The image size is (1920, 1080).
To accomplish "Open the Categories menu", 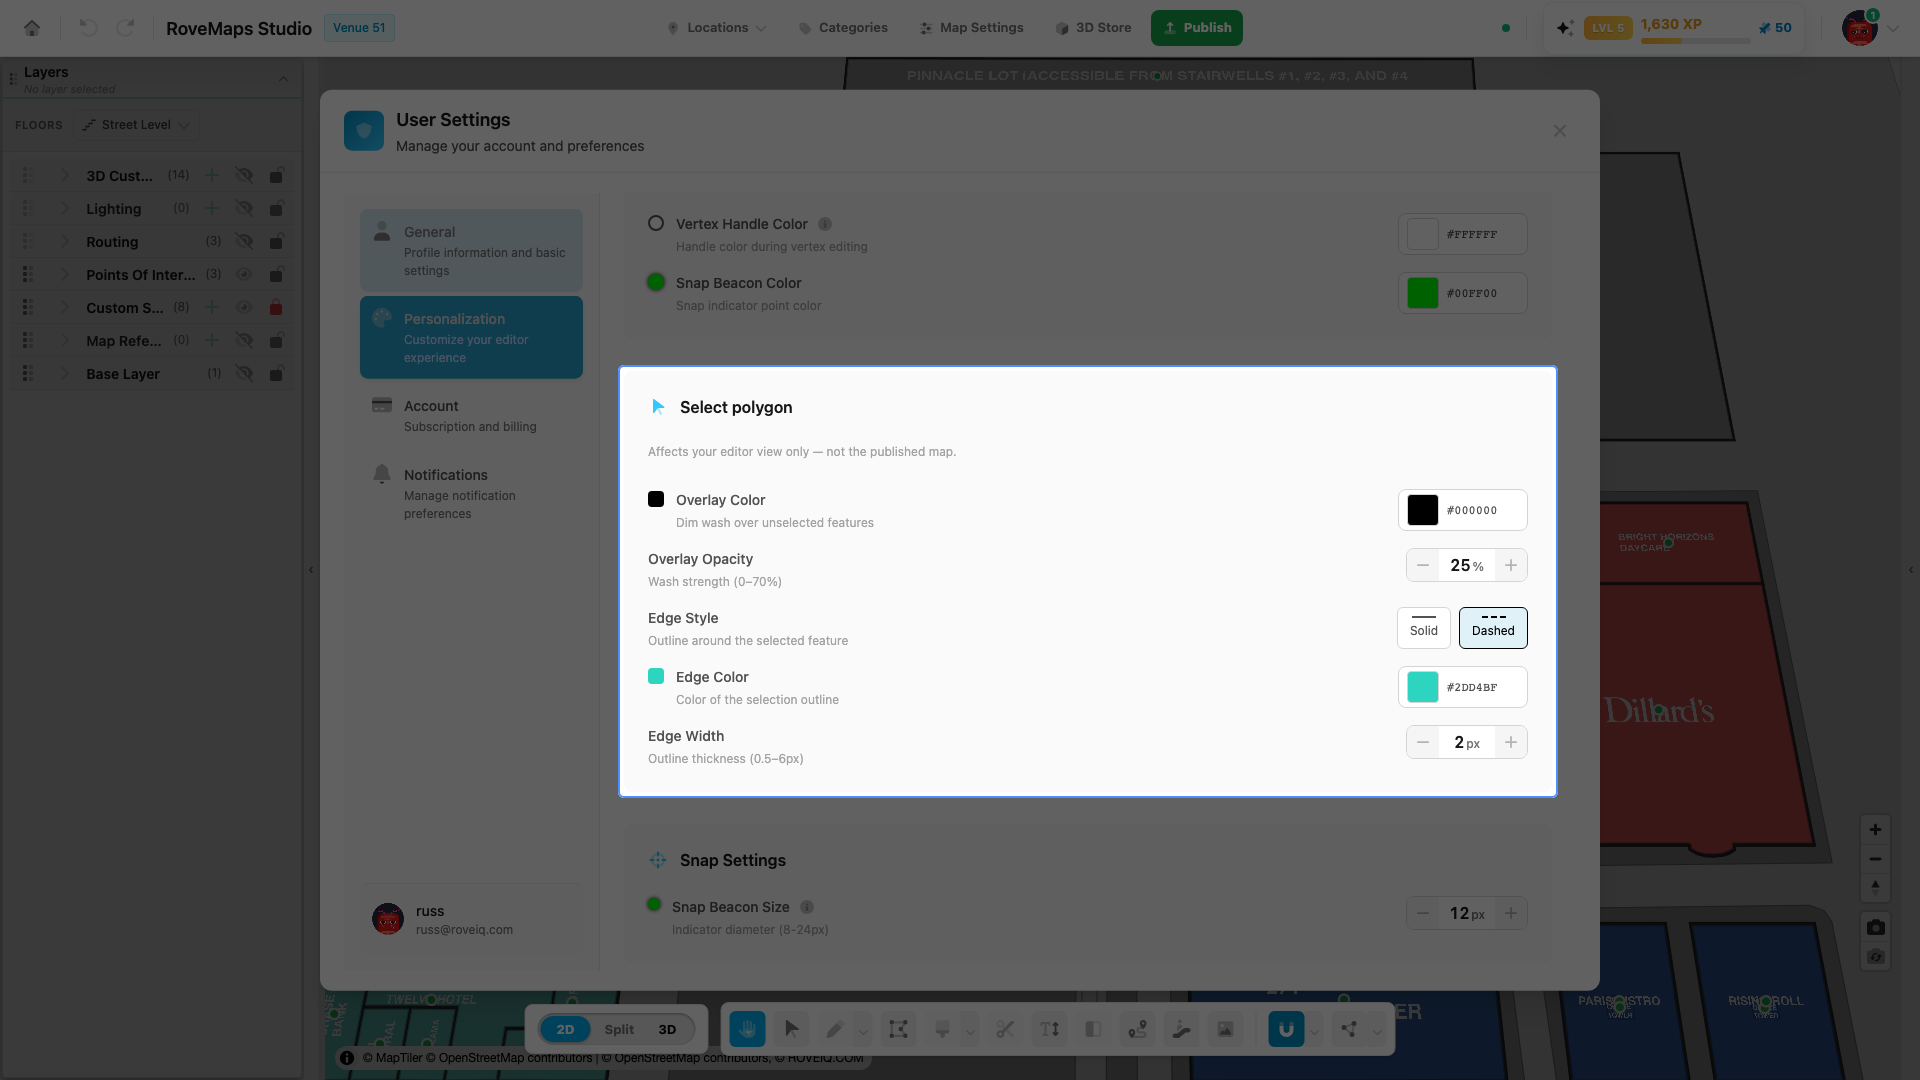I will pos(843,28).
